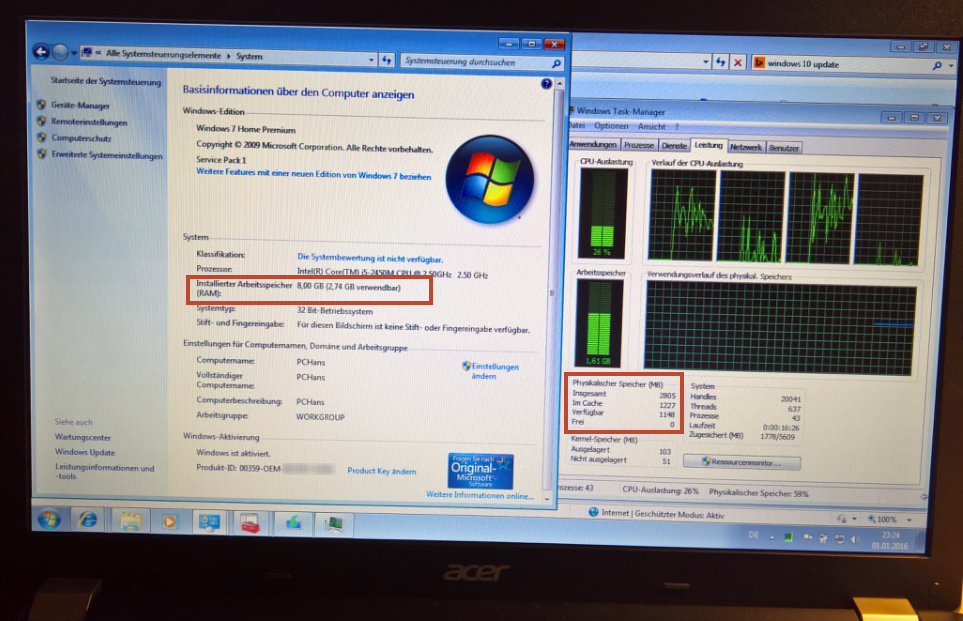The image size is (963, 621).
Task: Open the ? help menu in Task Manager
Action: 677,127
